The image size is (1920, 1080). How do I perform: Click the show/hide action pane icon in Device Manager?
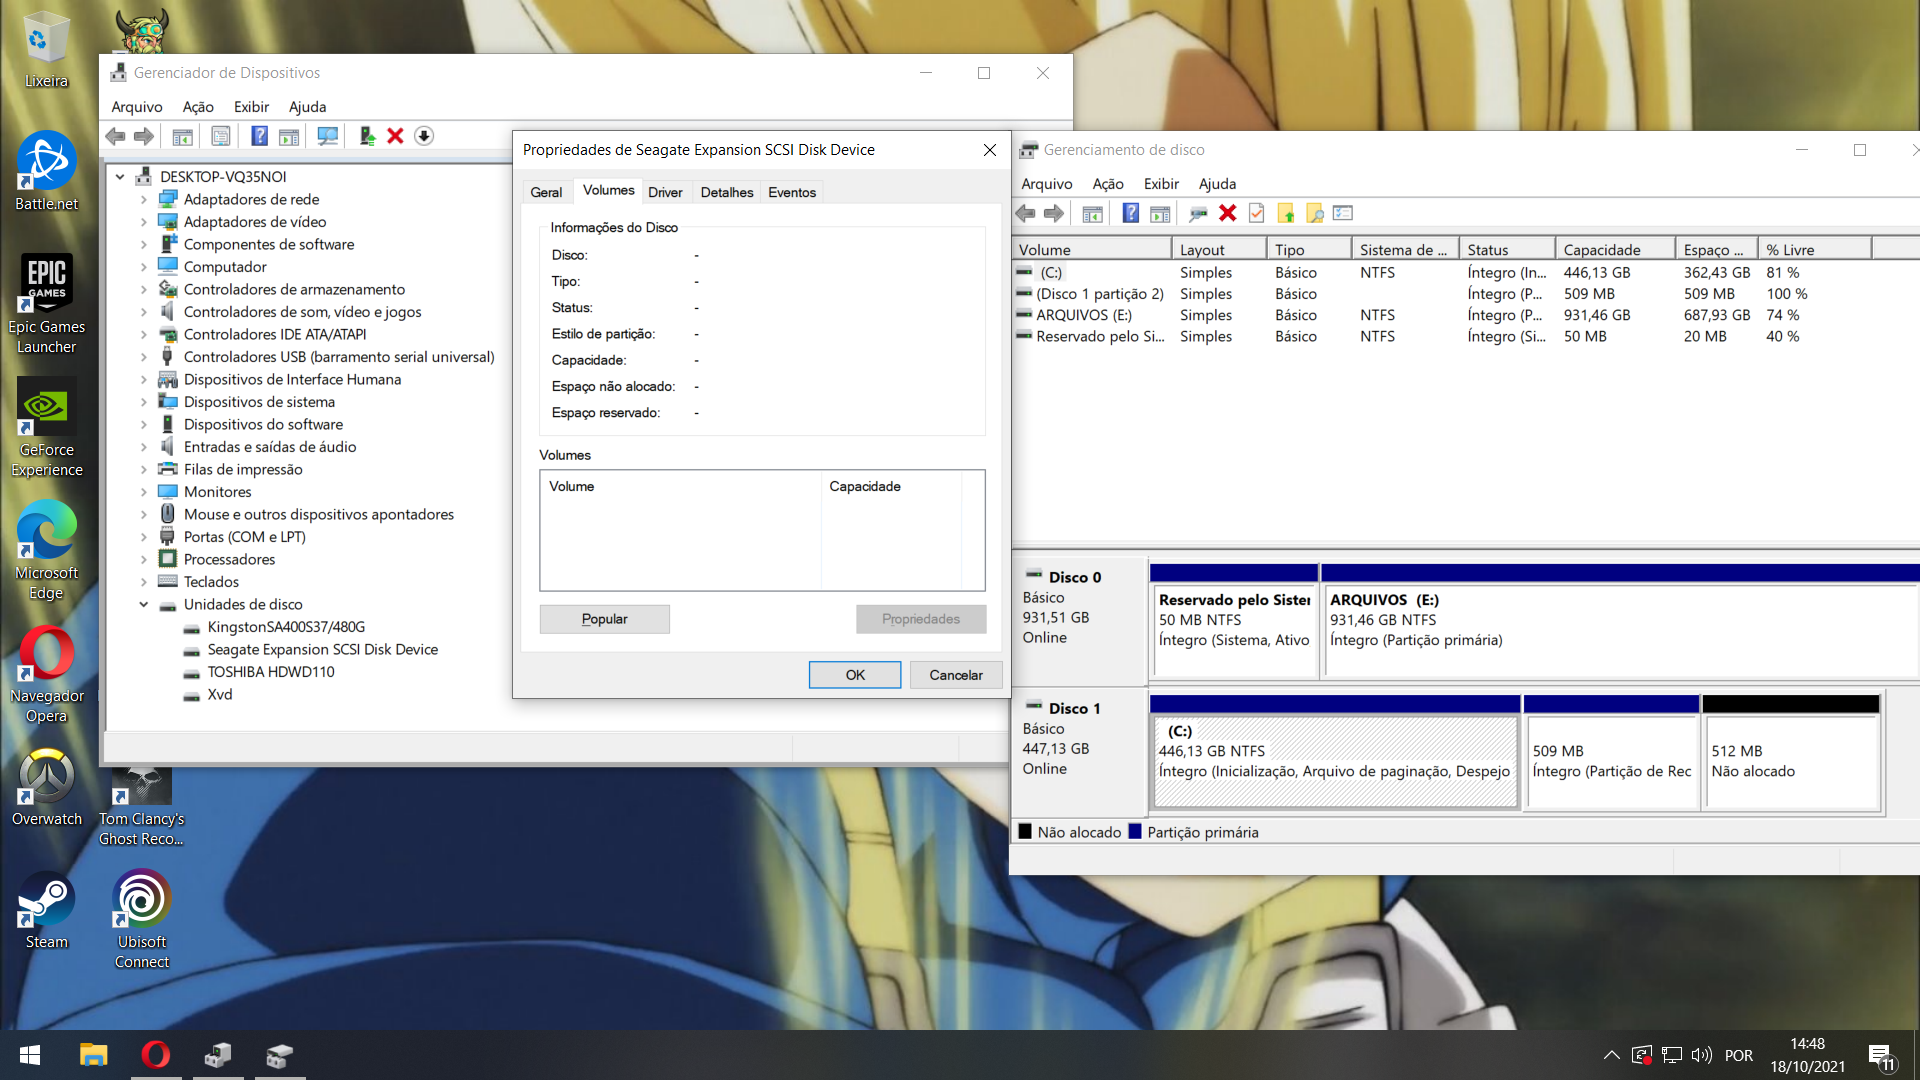(x=289, y=136)
